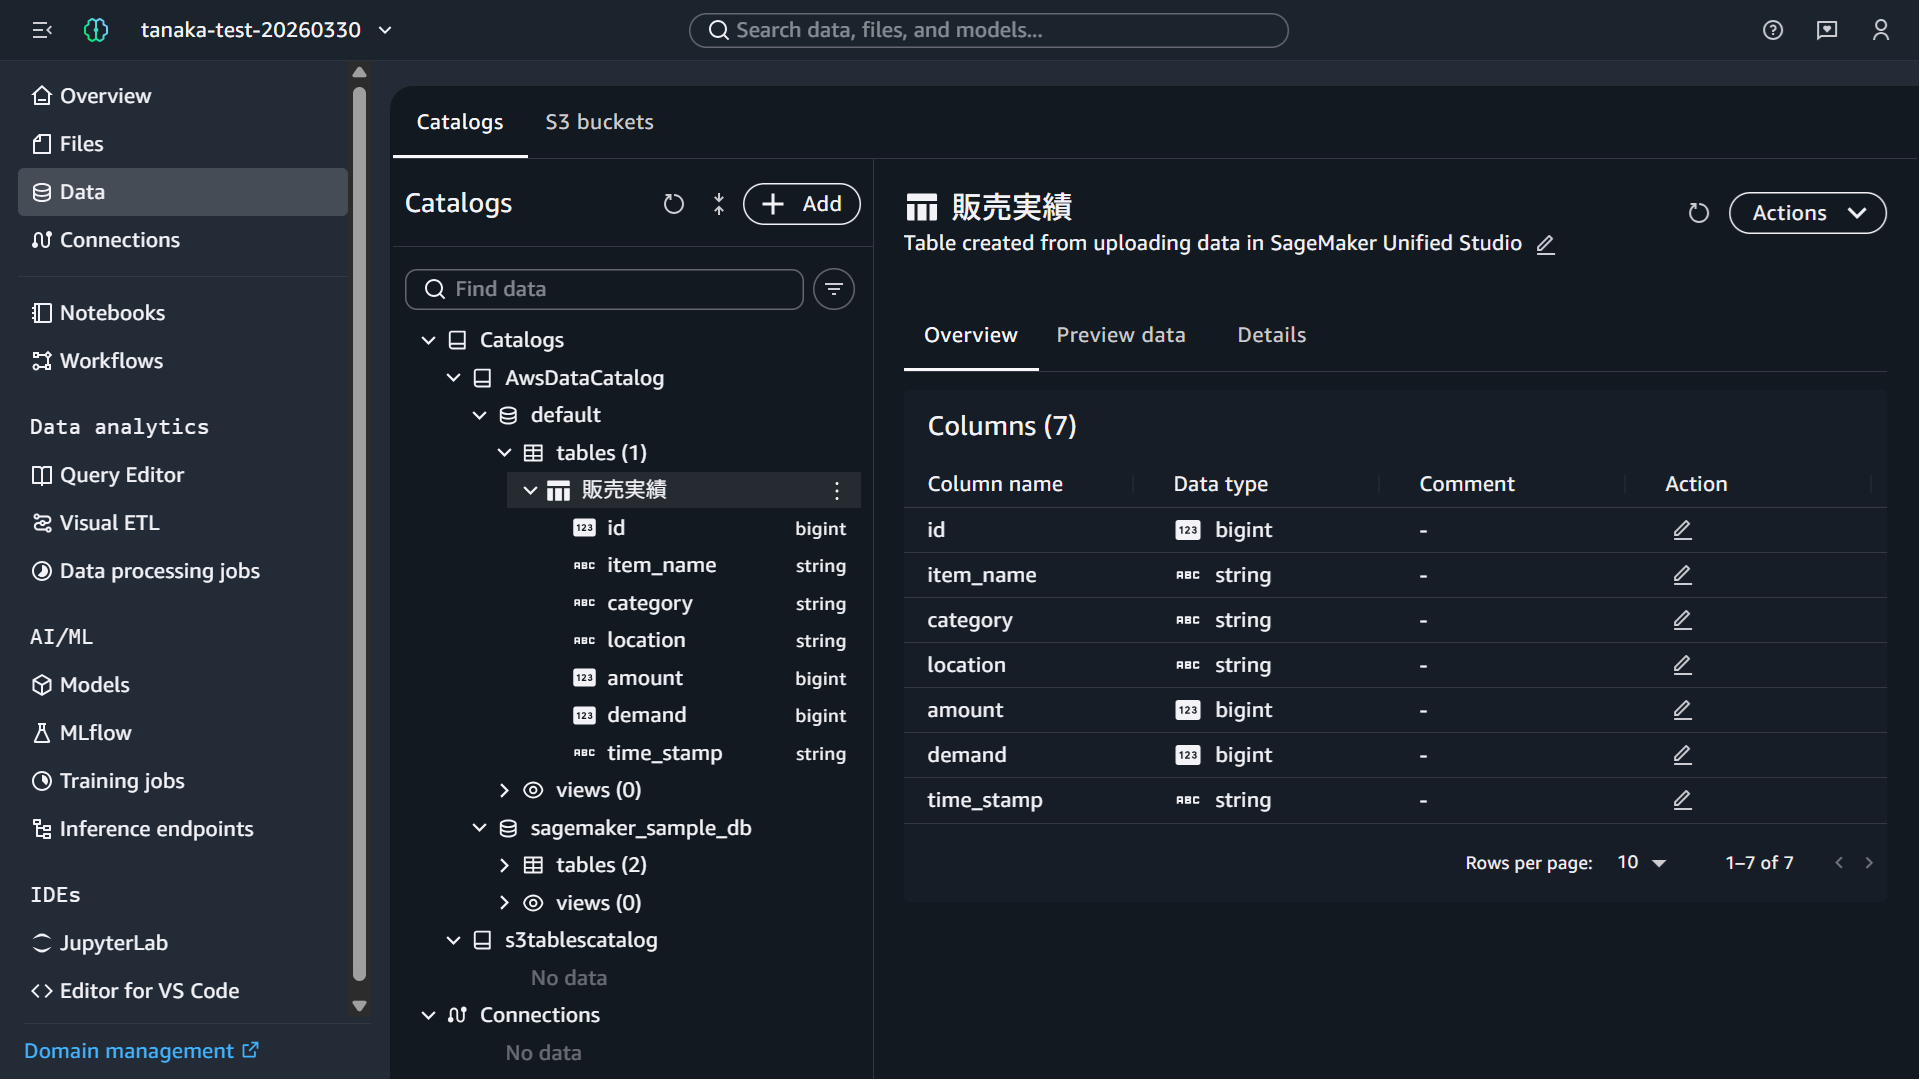Open Connections in the sidebar

183,240
